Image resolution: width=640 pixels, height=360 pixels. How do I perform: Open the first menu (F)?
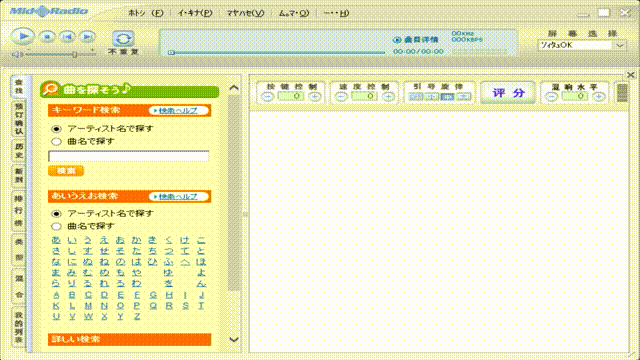(146, 13)
